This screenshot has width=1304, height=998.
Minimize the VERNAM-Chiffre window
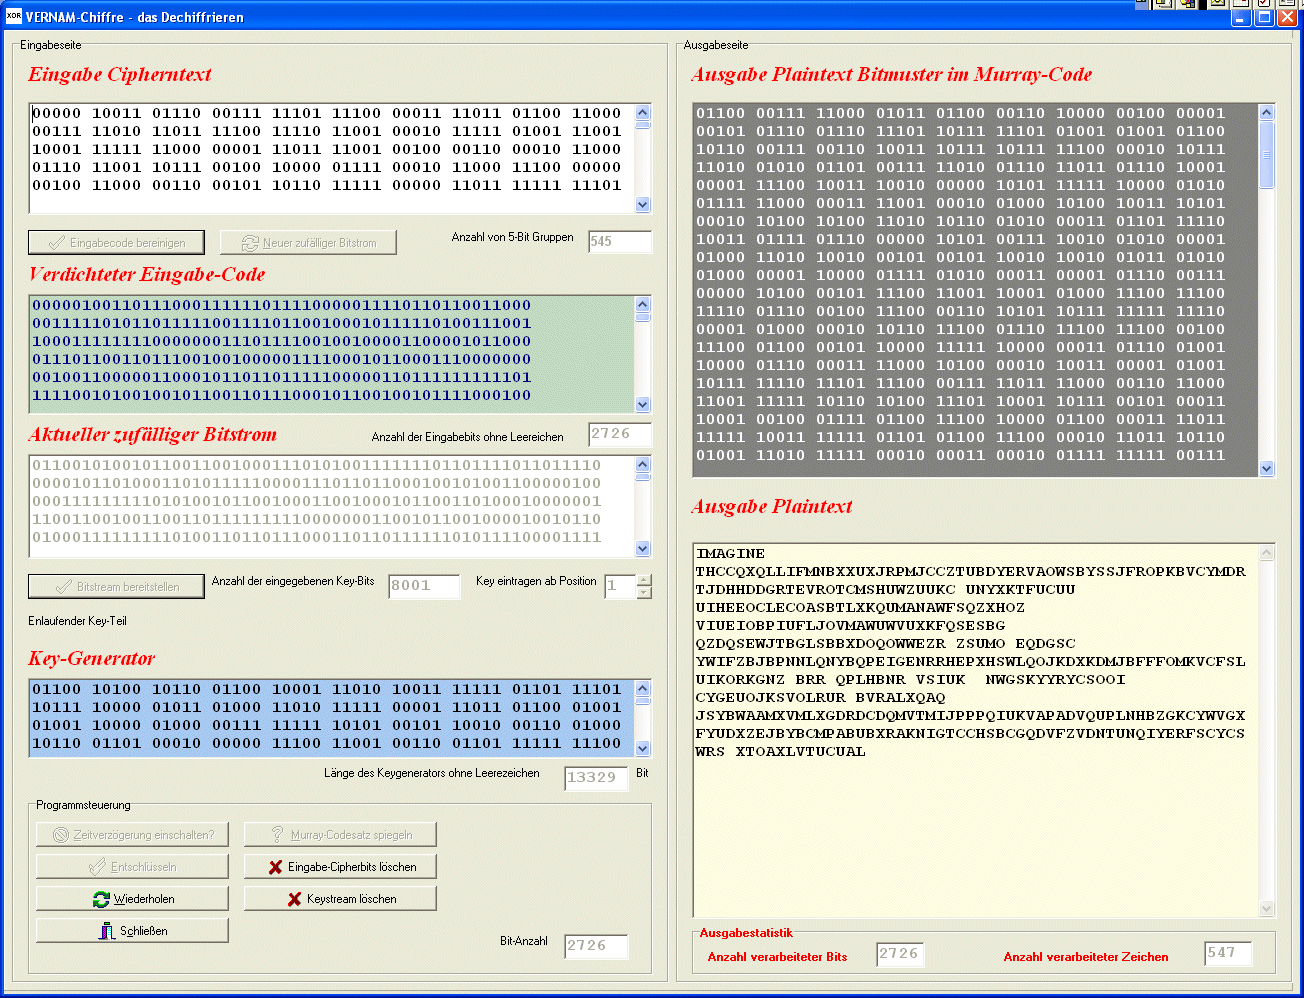click(x=1241, y=17)
